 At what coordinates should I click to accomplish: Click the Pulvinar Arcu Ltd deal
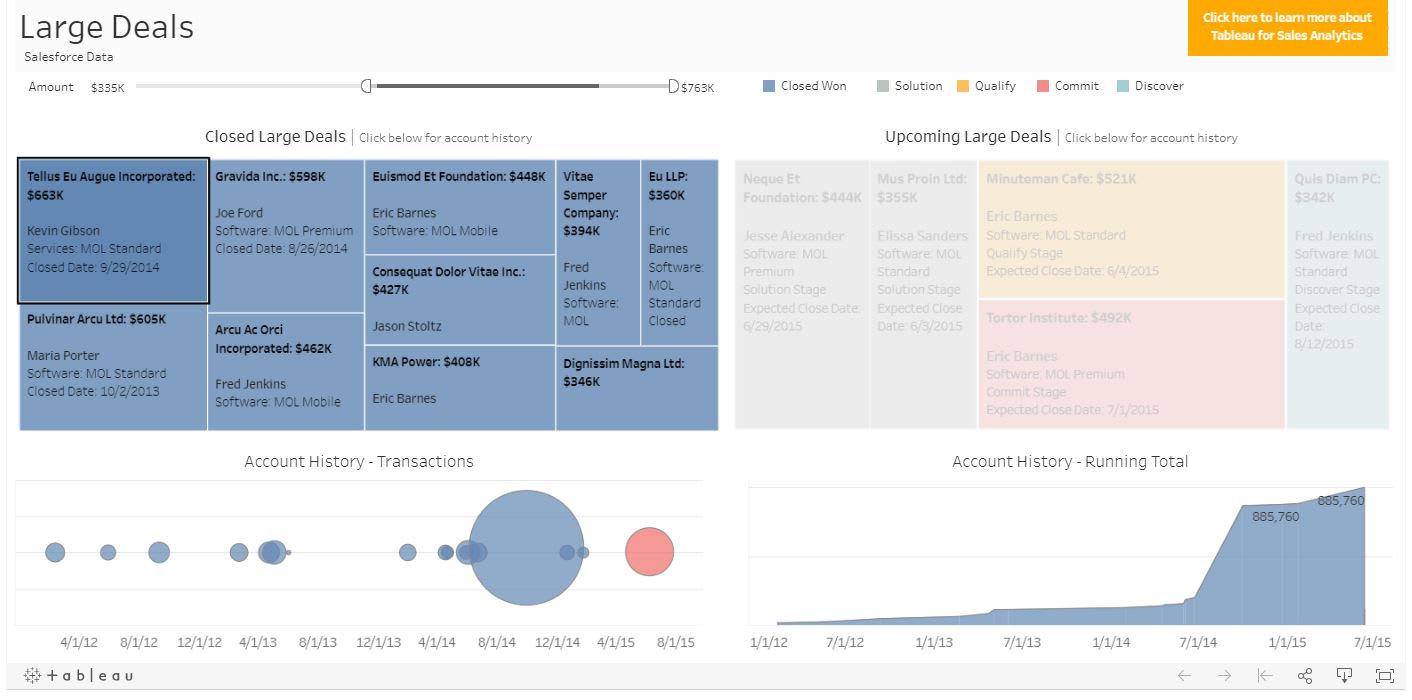(x=112, y=365)
